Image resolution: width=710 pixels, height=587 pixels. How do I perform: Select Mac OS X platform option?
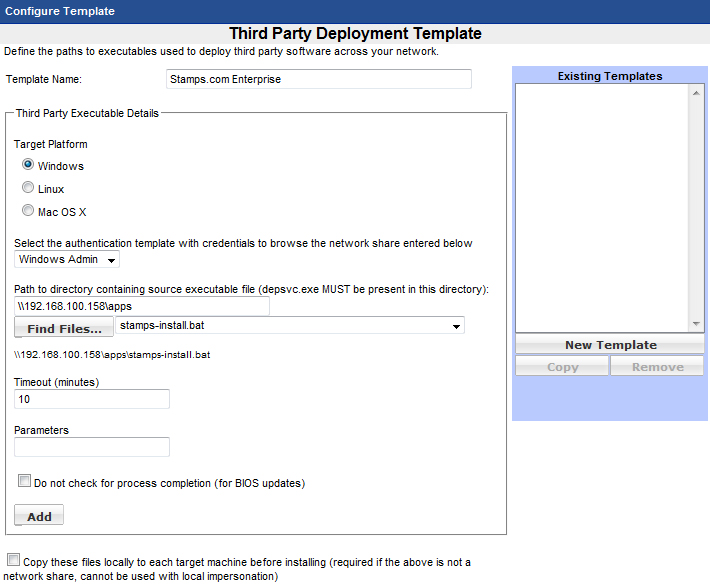point(28,211)
